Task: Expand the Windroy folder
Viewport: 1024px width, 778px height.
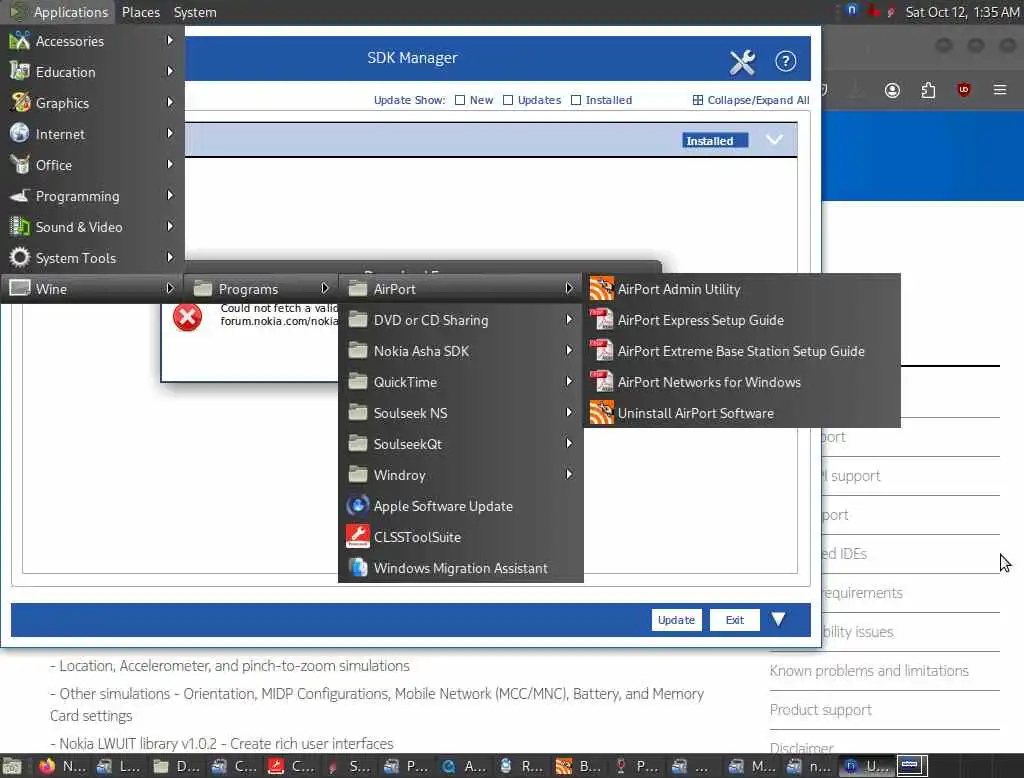Action: pyautogui.click(x=460, y=475)
